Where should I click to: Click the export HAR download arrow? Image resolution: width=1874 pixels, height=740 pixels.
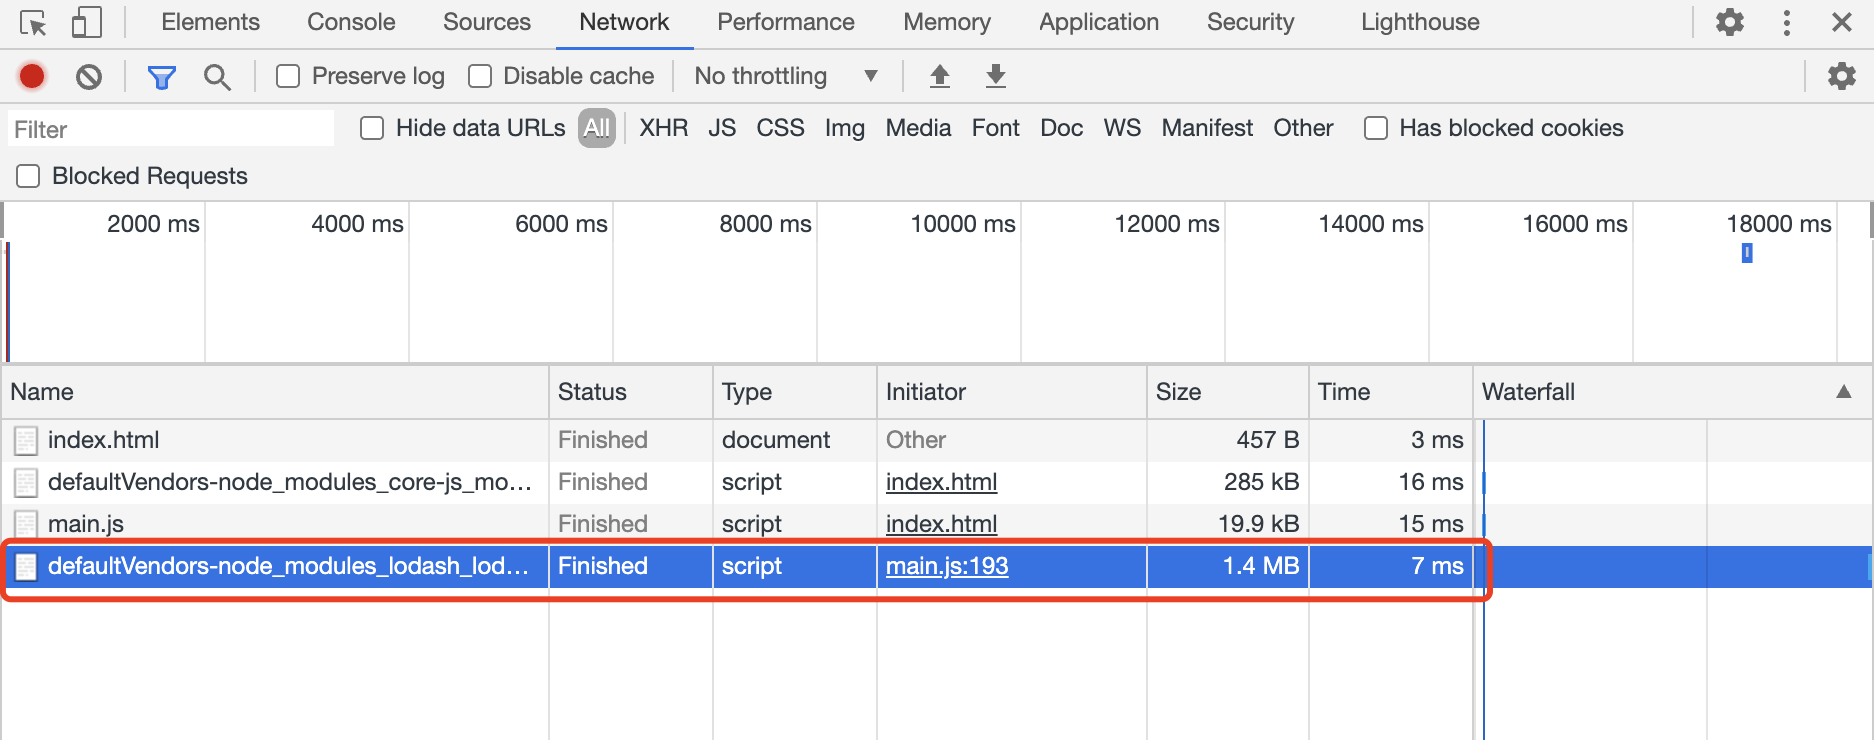(995, 76)
